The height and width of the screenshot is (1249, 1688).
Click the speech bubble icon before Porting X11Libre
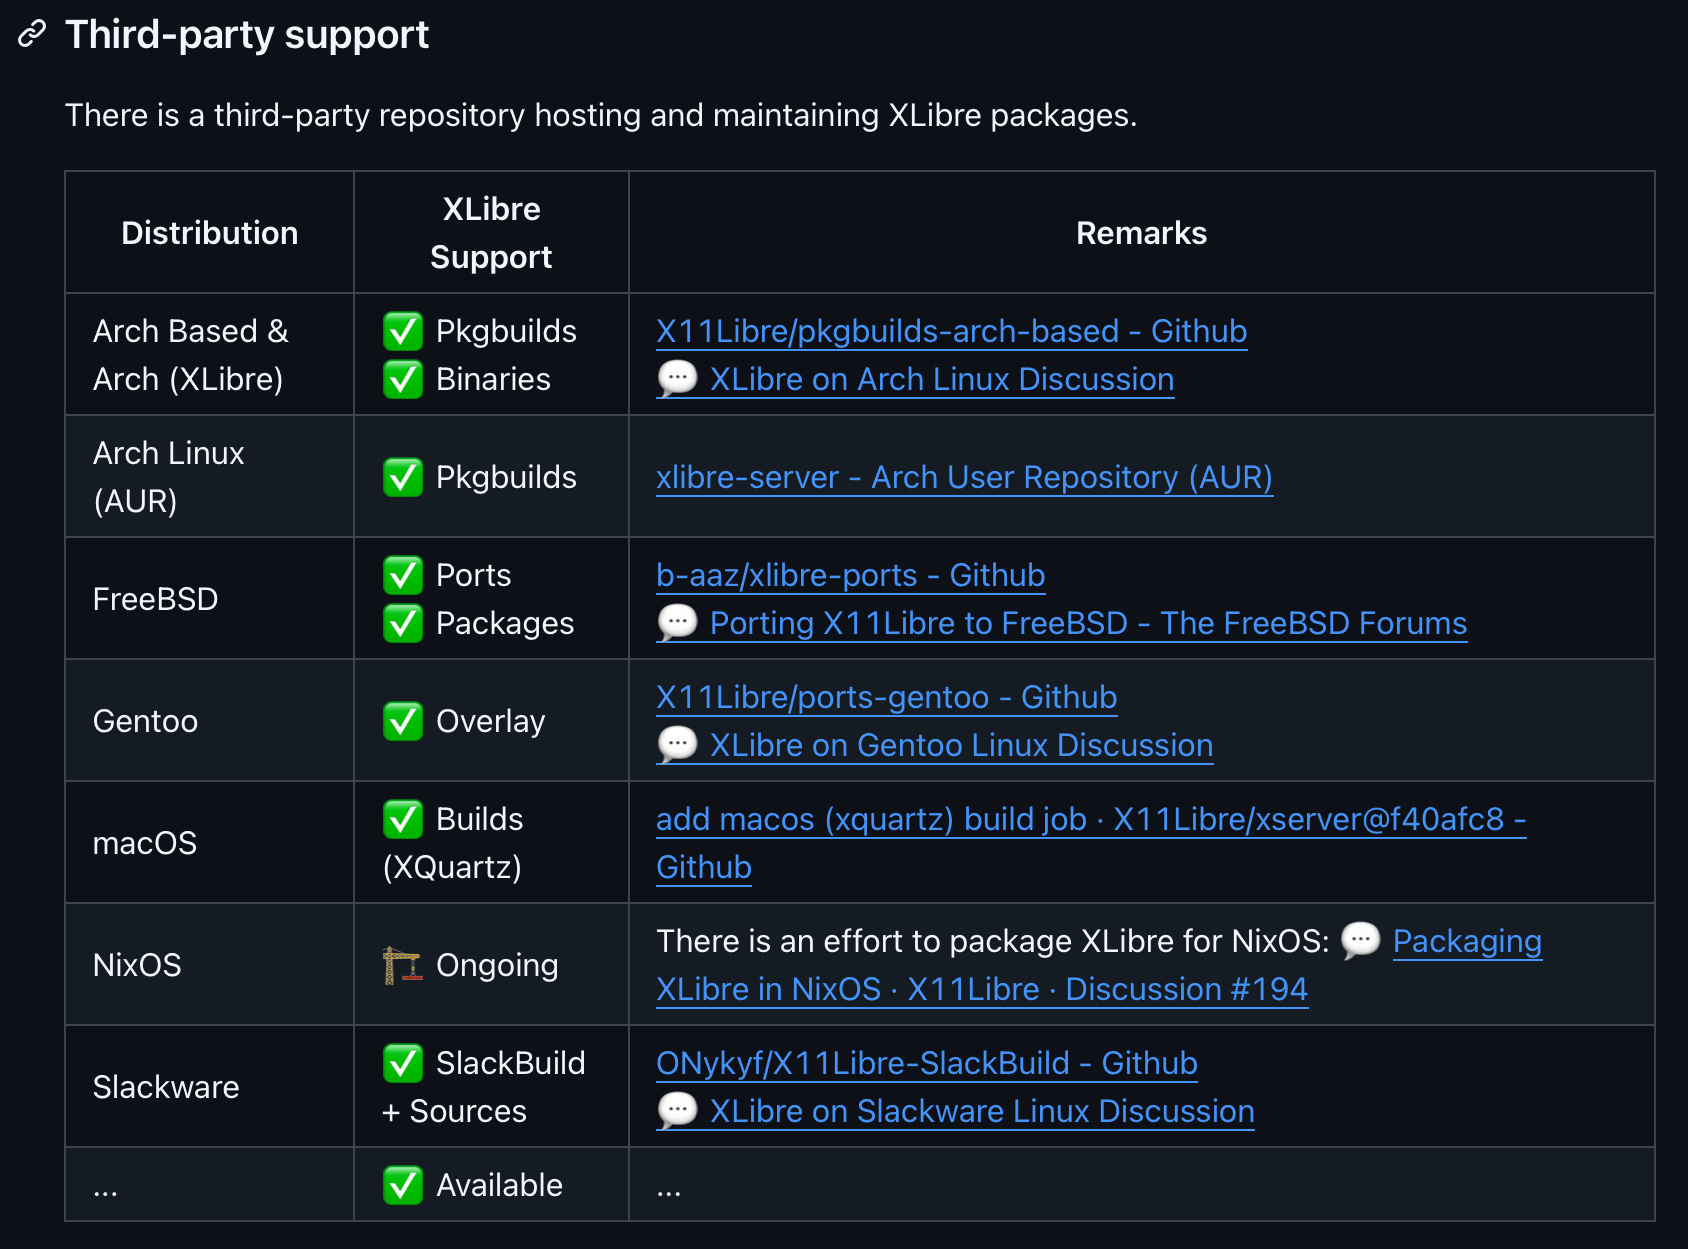tap(677, 623)
